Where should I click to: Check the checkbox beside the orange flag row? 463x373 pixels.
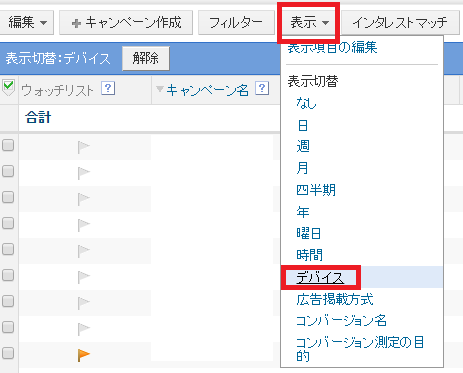tap(8, 353)
